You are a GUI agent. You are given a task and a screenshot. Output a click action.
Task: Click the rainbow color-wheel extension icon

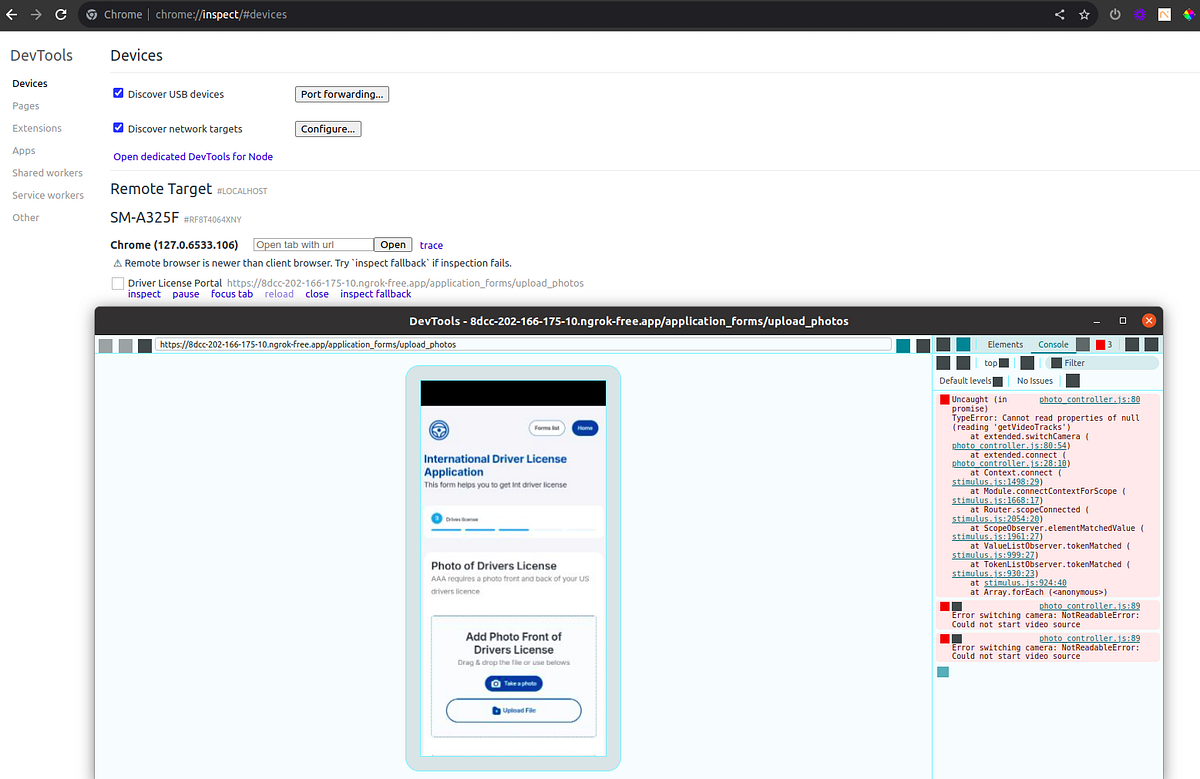[x=1189, y=14]
